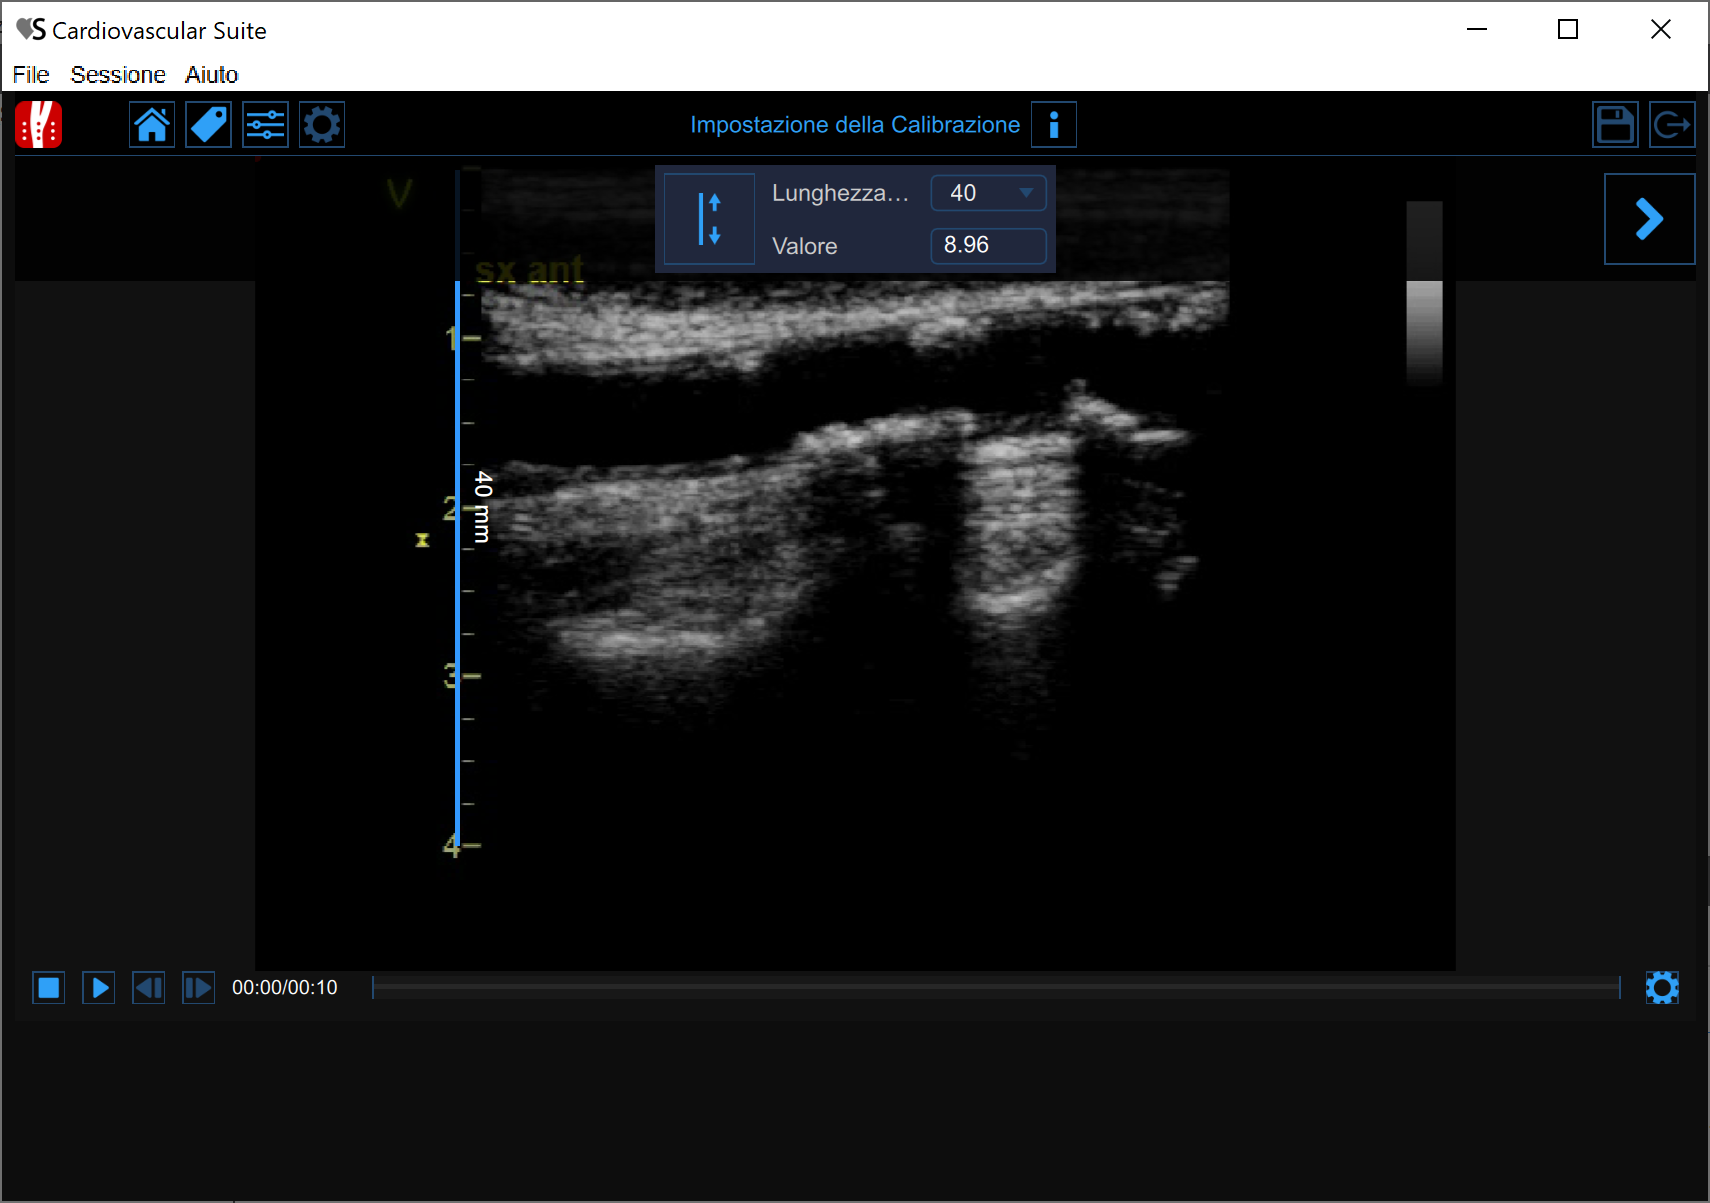Screen dimensions: 1710x1203
Task: Expand the Lunghezza length dropdown
Action: tap(1025, 193)
